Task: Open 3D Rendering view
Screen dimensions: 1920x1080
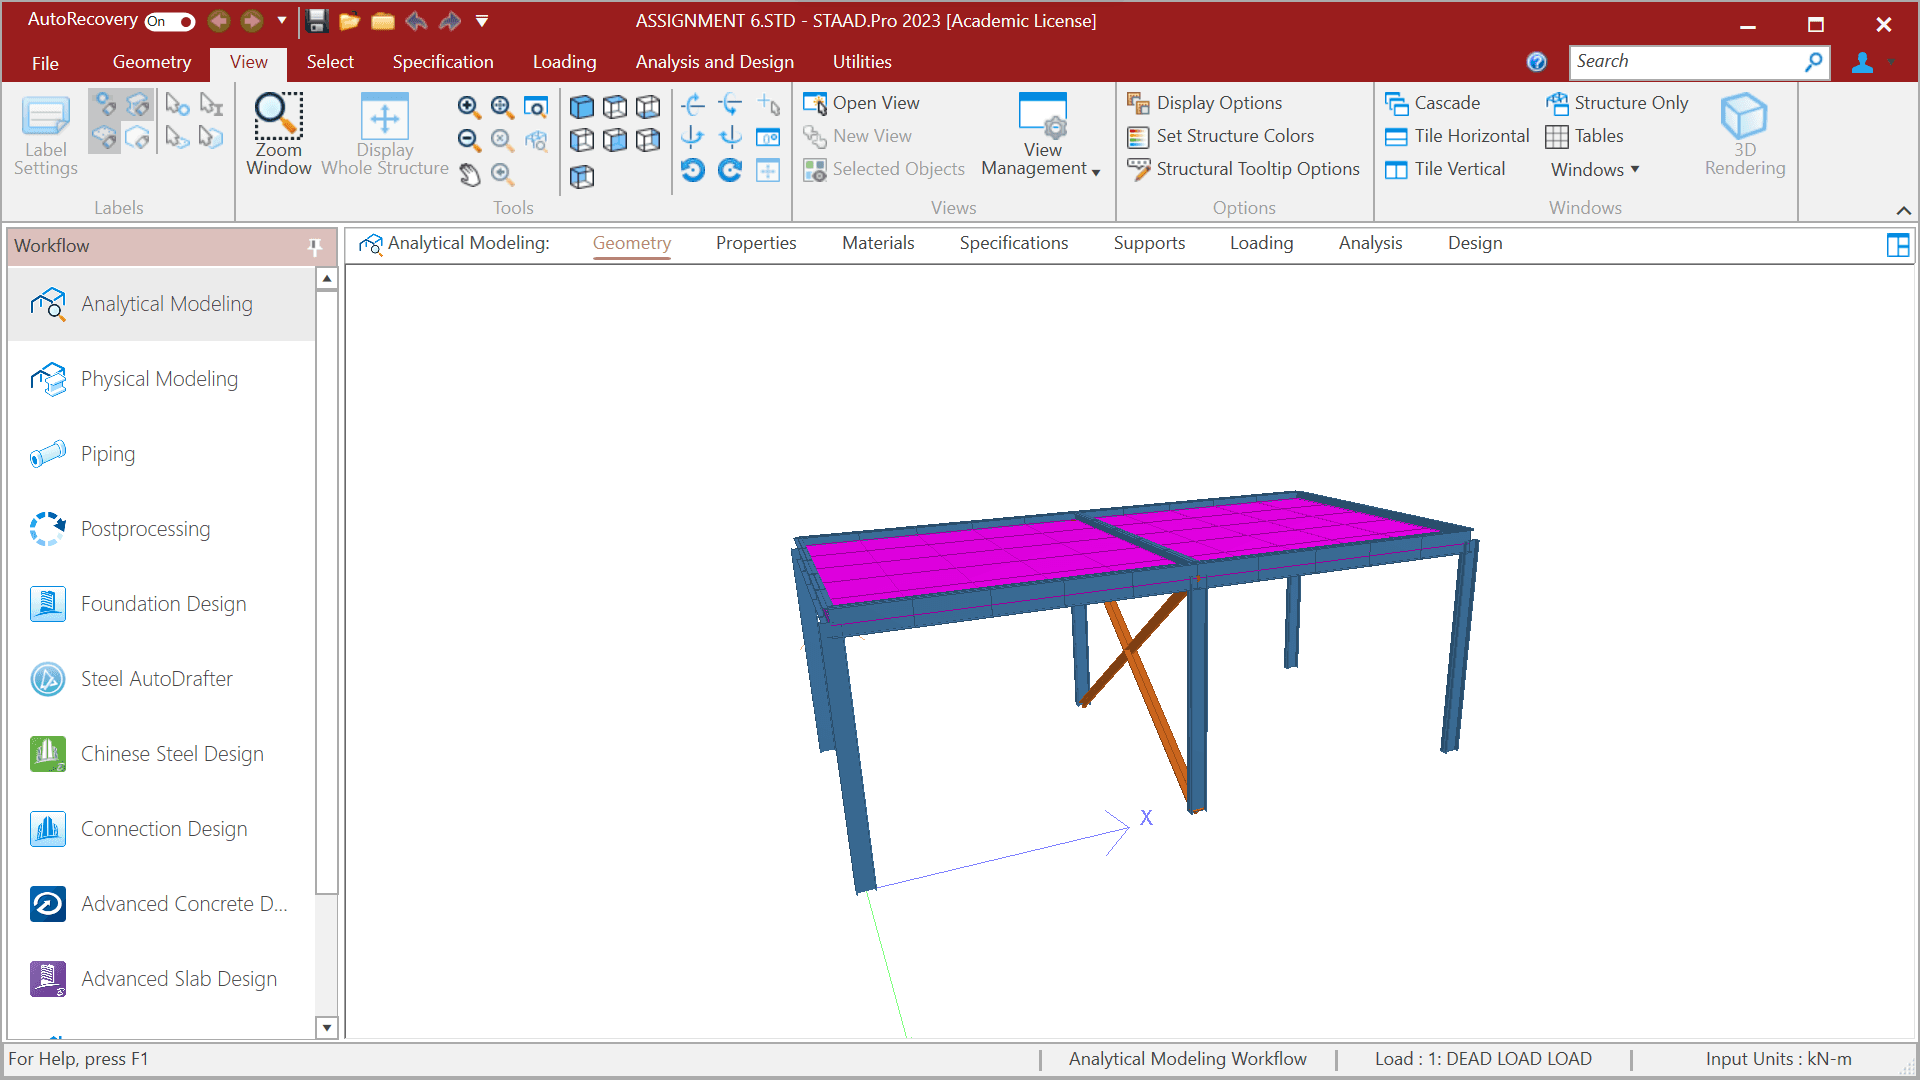Action: tap(1744, 133)
